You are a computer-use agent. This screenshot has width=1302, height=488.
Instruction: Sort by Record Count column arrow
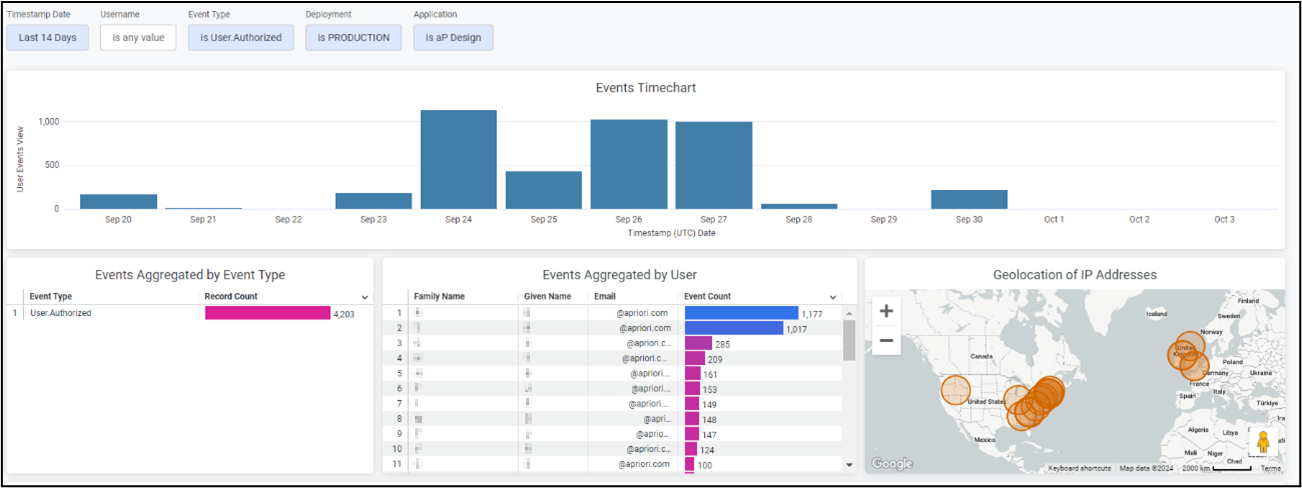point(364,297)
